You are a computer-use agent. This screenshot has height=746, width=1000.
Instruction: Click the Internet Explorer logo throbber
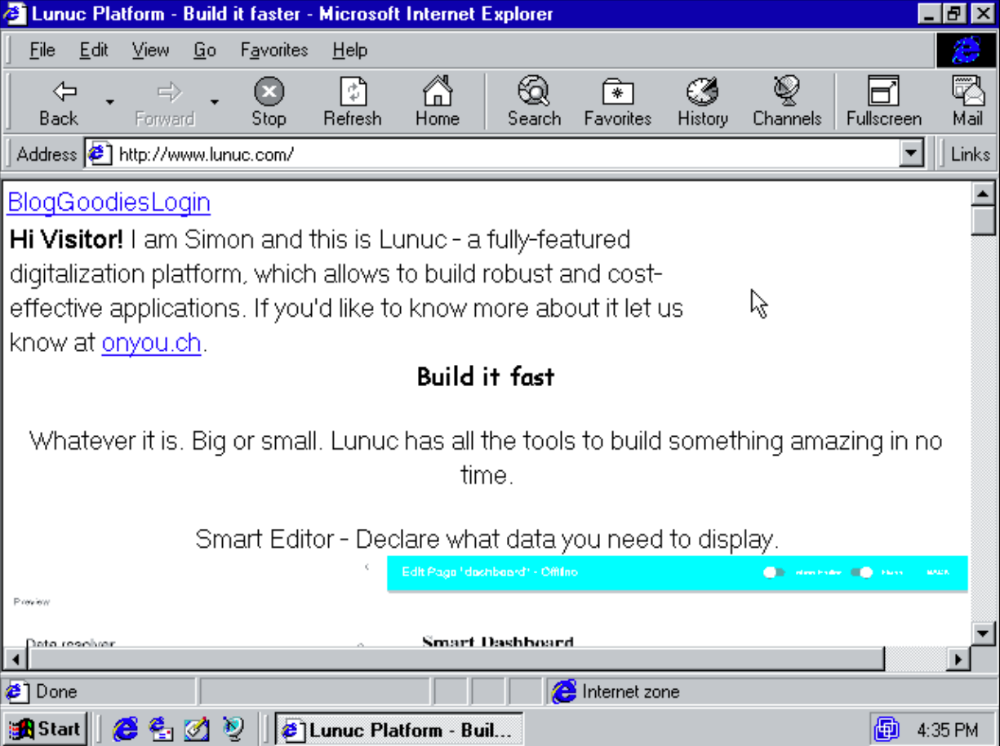(966, 50)
